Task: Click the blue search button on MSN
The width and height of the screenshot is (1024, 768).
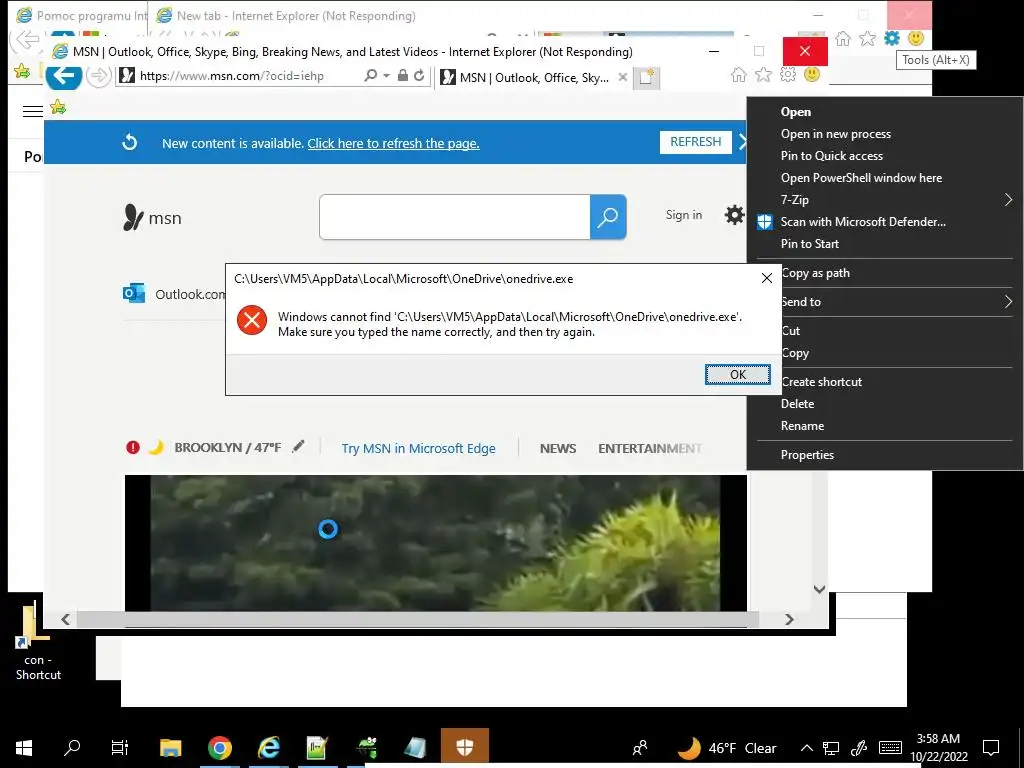Action: [608, 217]
